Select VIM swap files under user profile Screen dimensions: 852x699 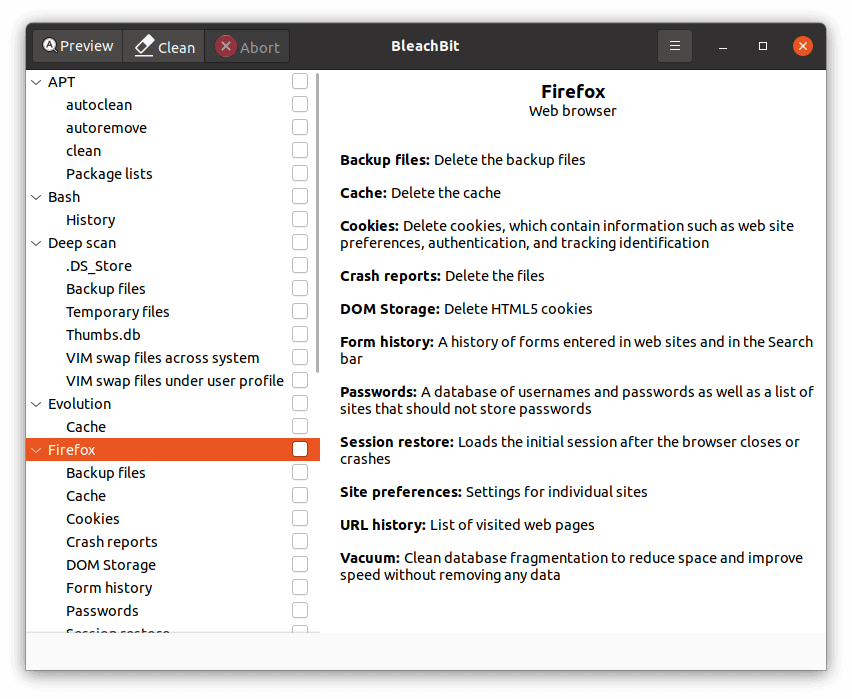click(173, 381)
